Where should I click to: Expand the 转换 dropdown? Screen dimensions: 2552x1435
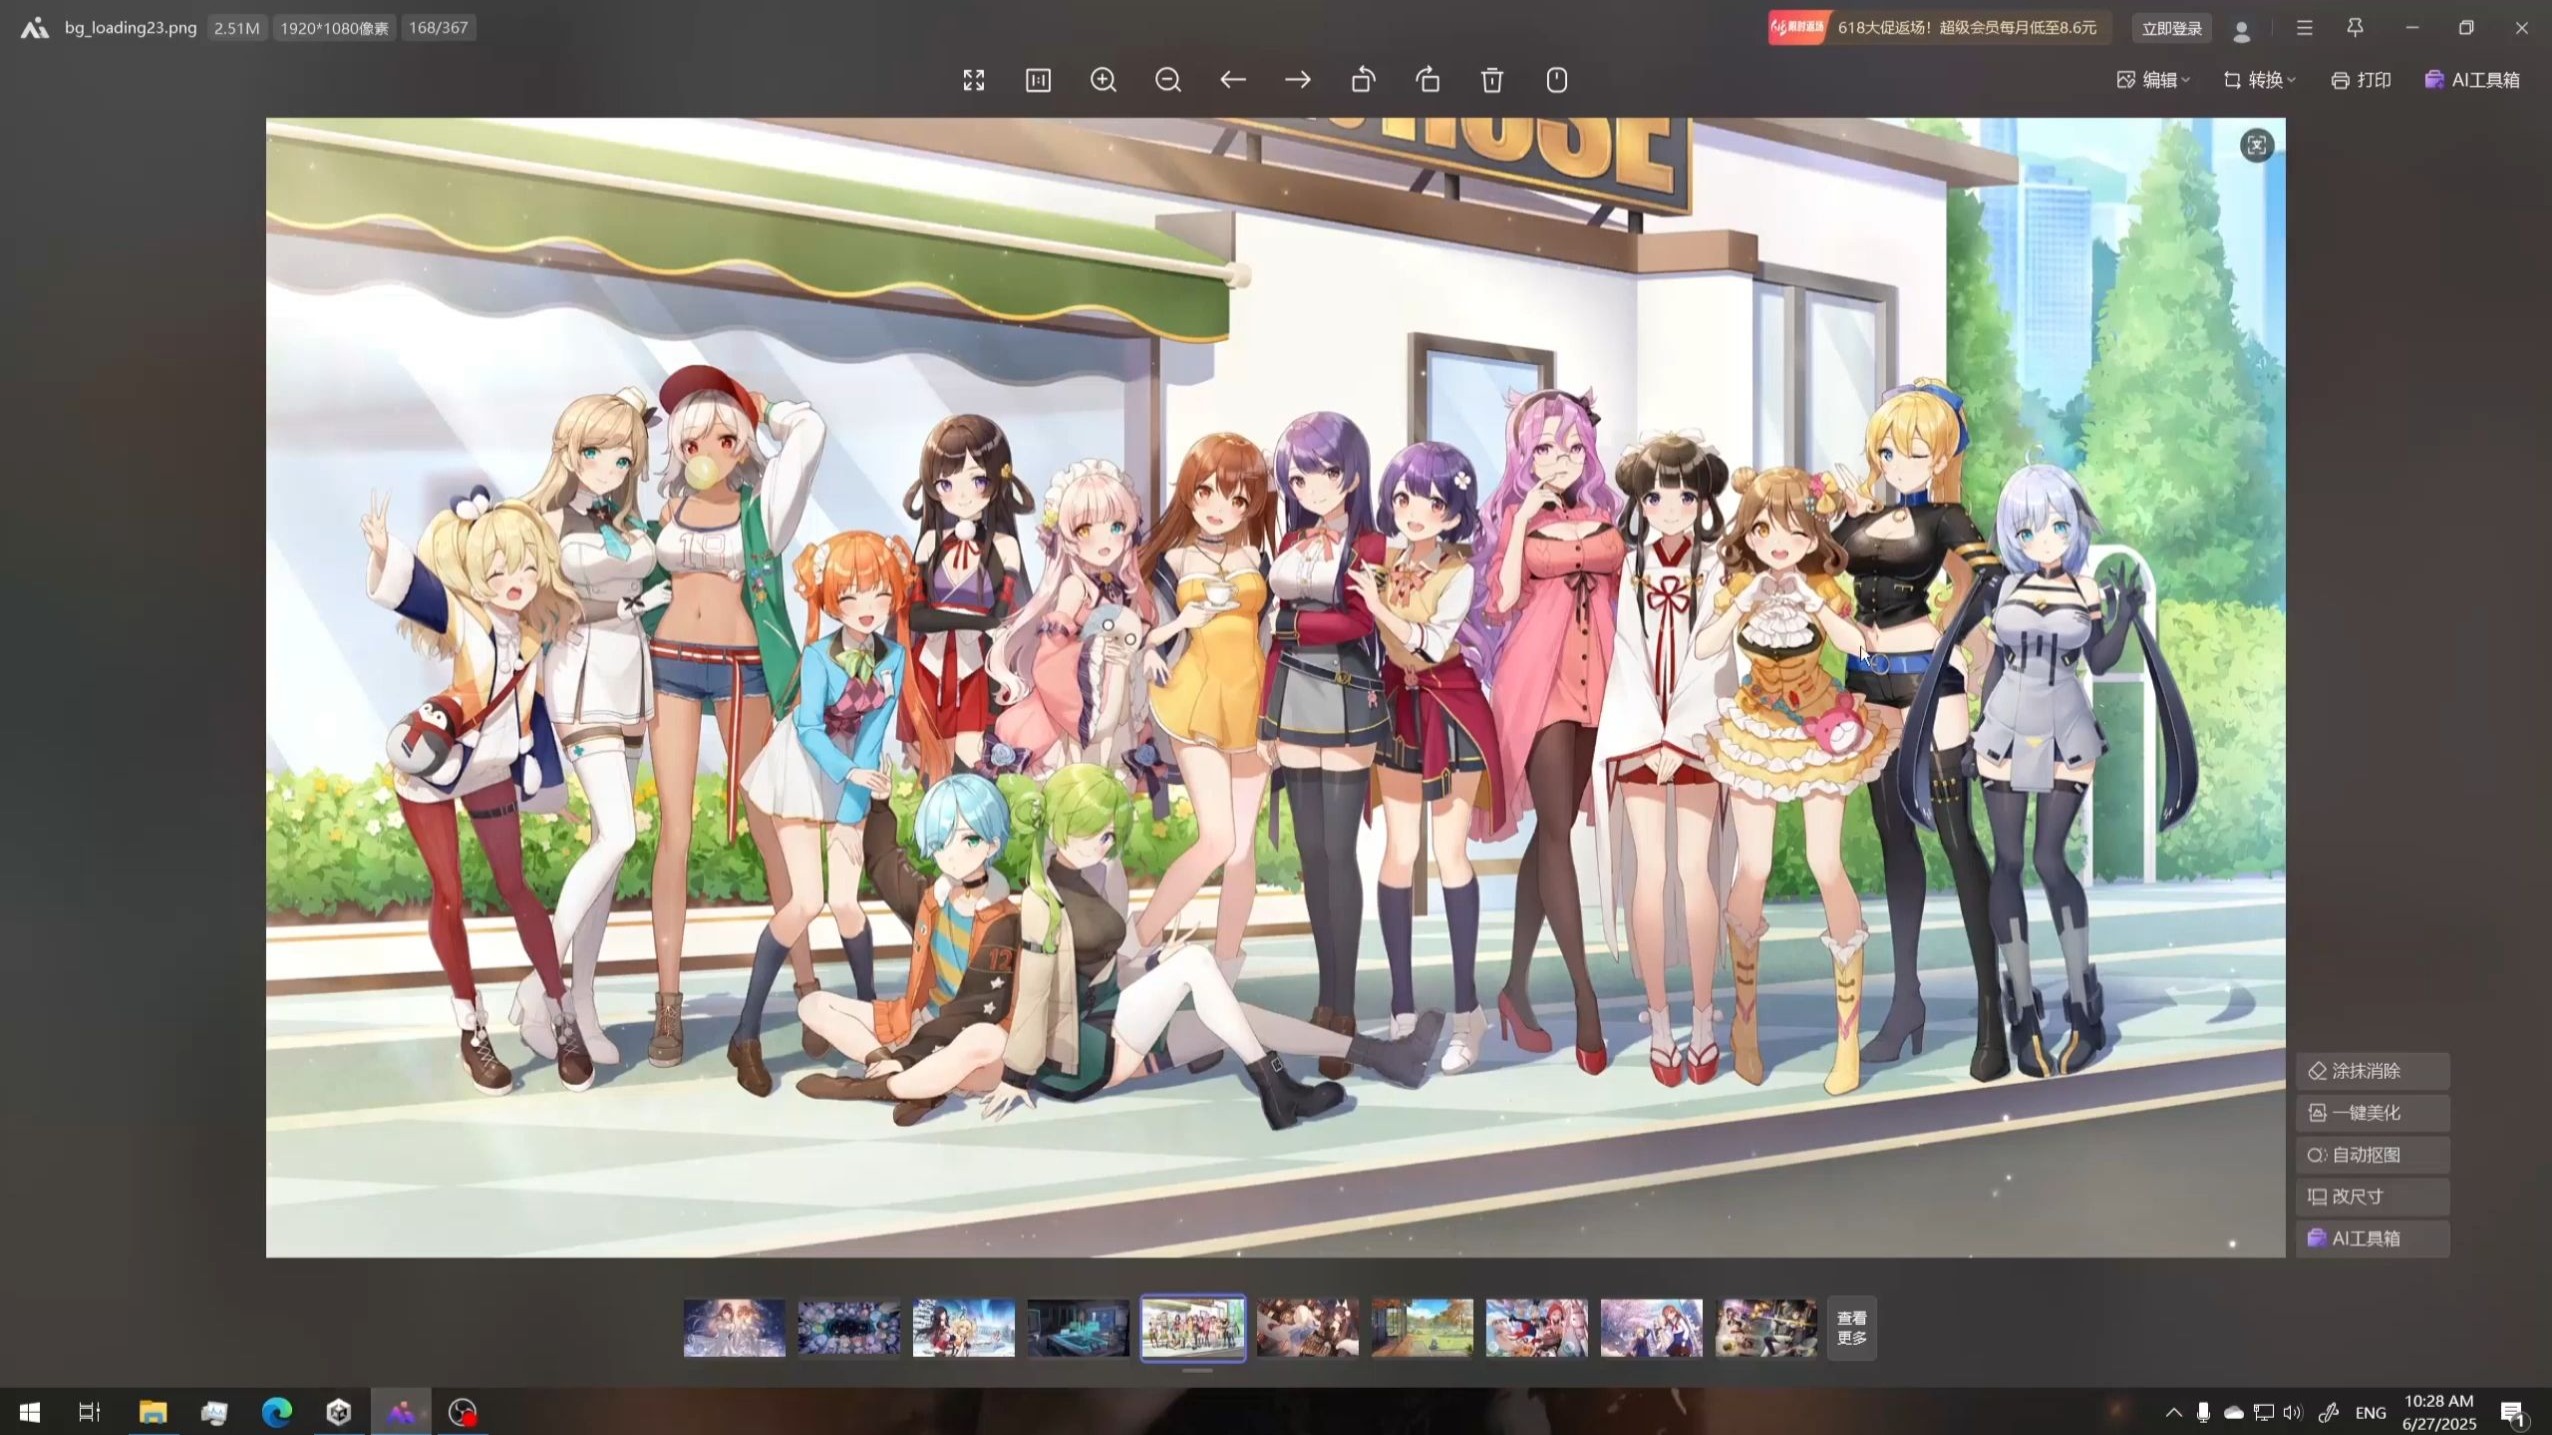[2259, 80]
